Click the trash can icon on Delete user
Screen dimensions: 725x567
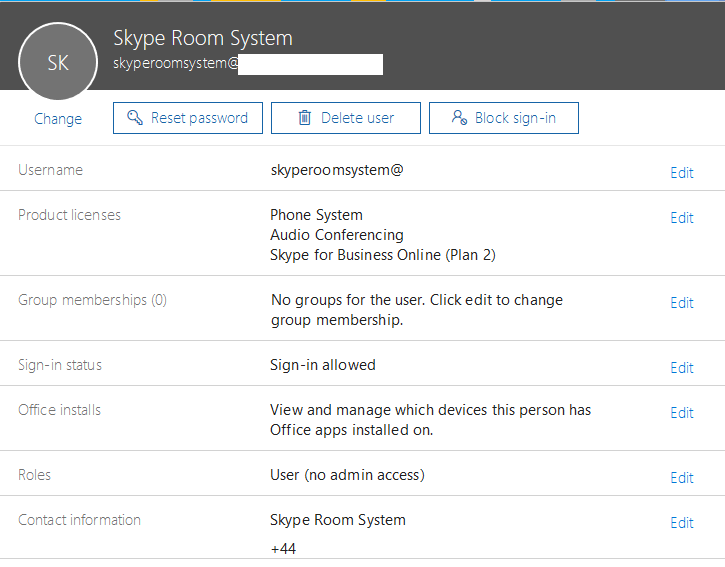point(304,117)
